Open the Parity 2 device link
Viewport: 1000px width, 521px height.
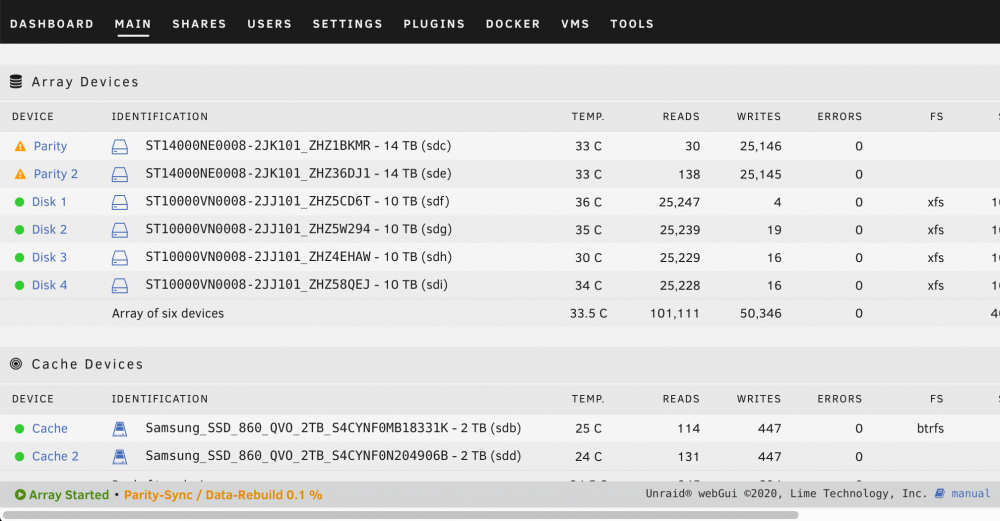[55, 174]
